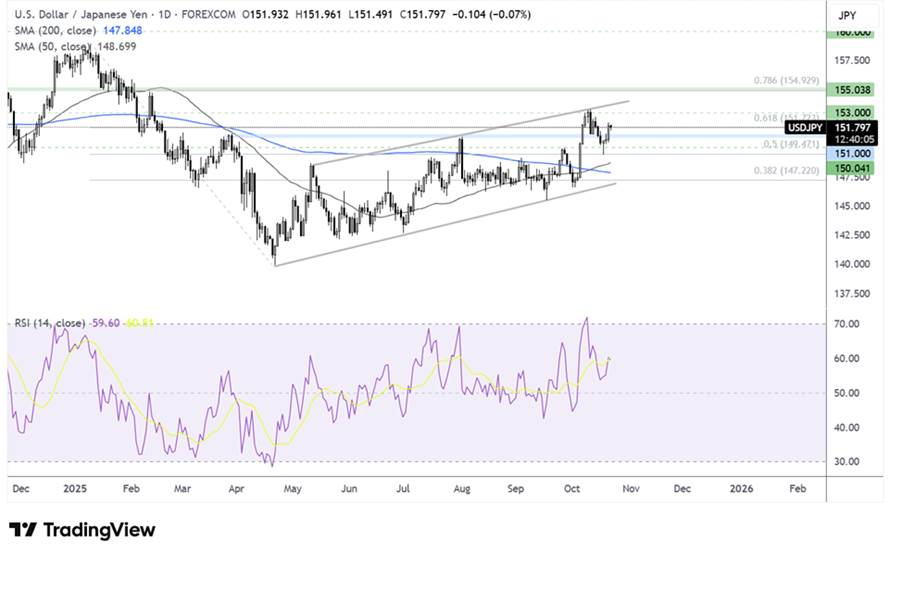Click the Oct label on time axis

[x=573, y=488]
